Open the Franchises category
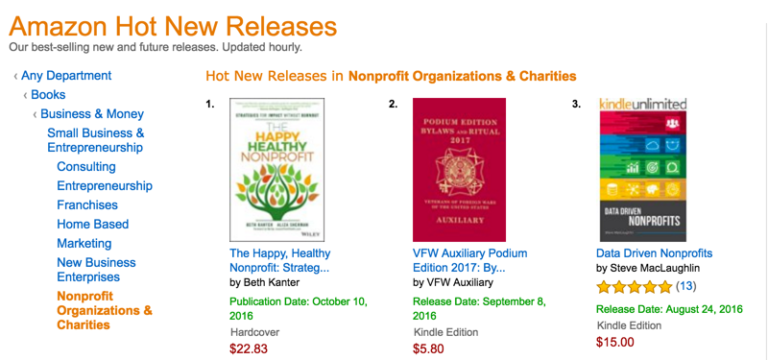The width and height of the screenshot is (768, 360). 87,205
